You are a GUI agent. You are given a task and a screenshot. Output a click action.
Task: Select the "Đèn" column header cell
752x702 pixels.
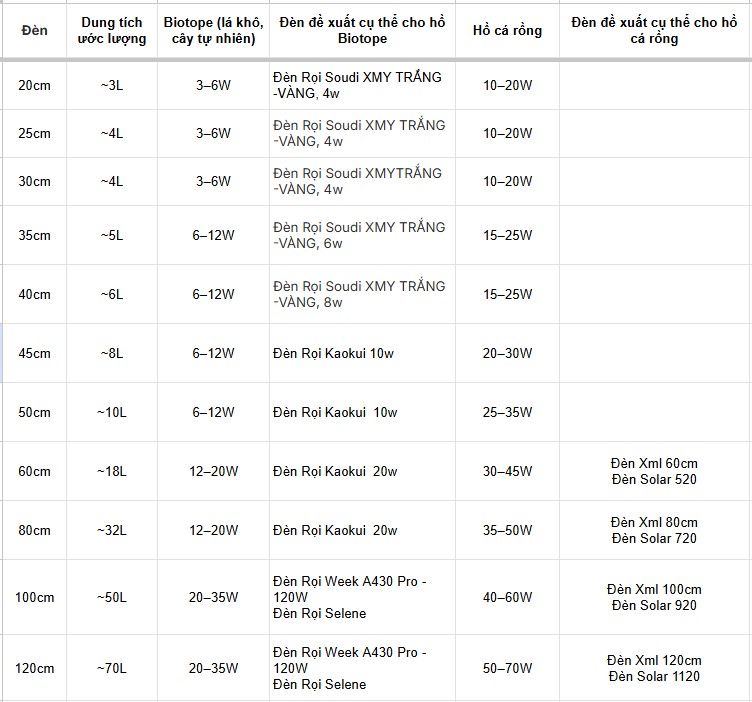pos(35,30)
